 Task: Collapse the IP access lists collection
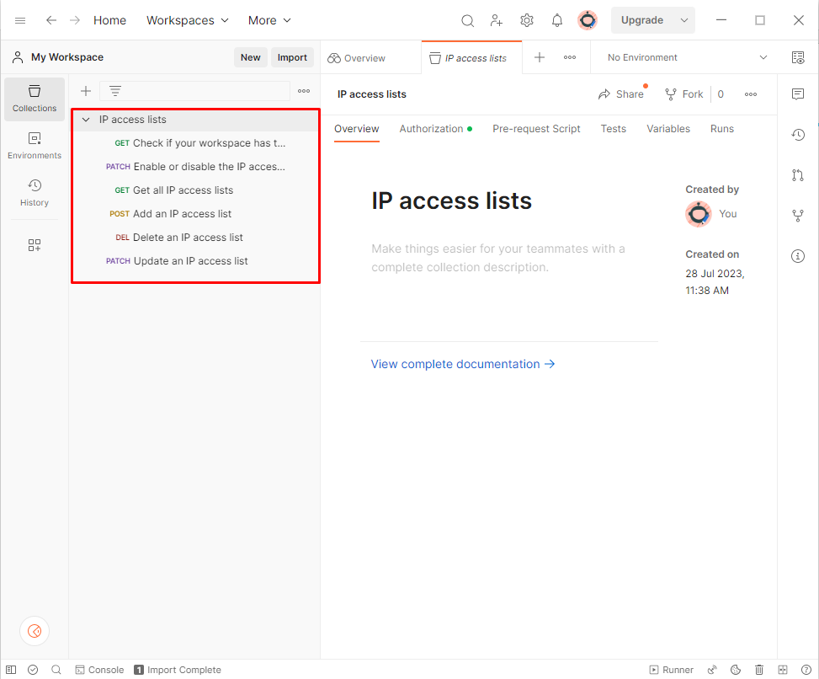[x=86, y=120]
